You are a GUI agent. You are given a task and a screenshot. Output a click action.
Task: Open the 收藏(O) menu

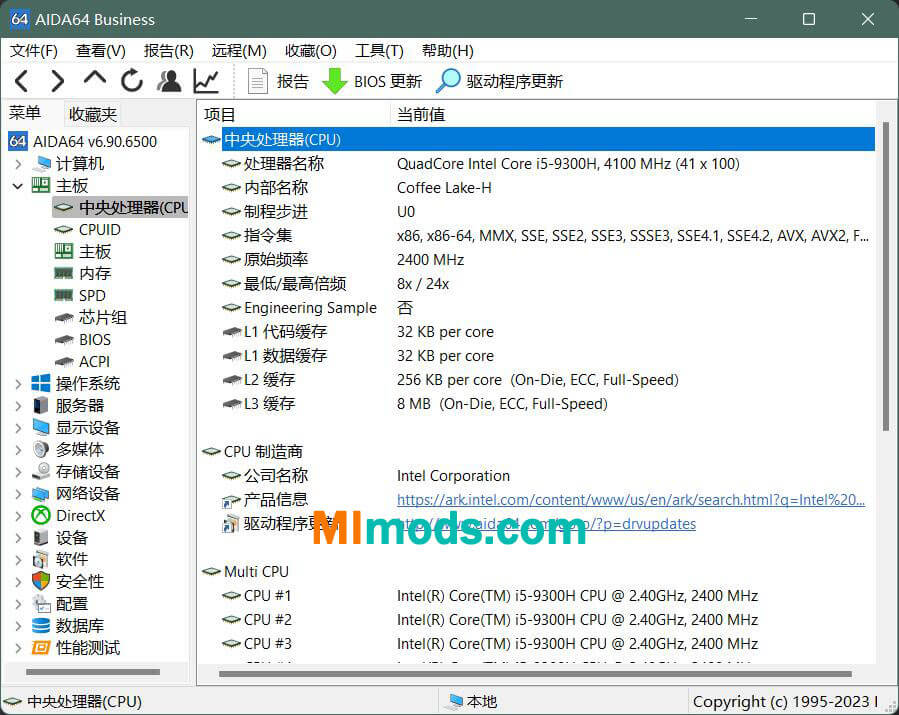coord(310,51)
